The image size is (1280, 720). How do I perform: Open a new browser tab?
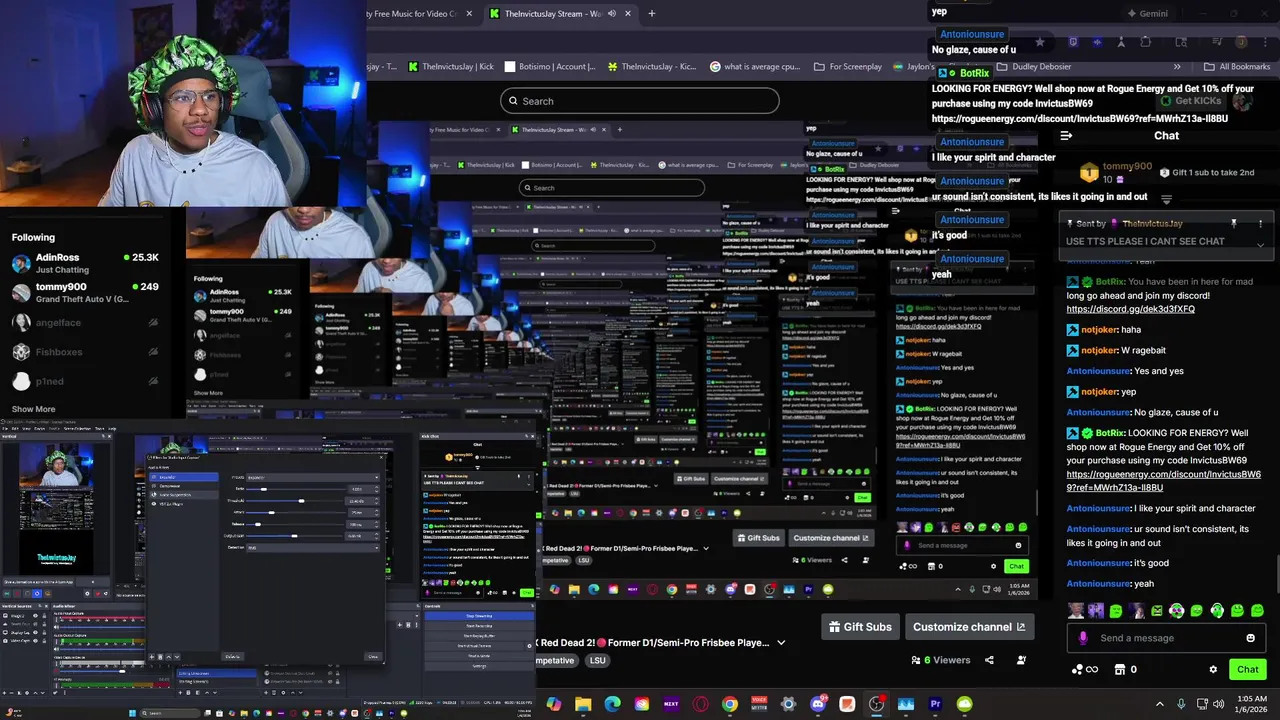(x=651, y=14)
